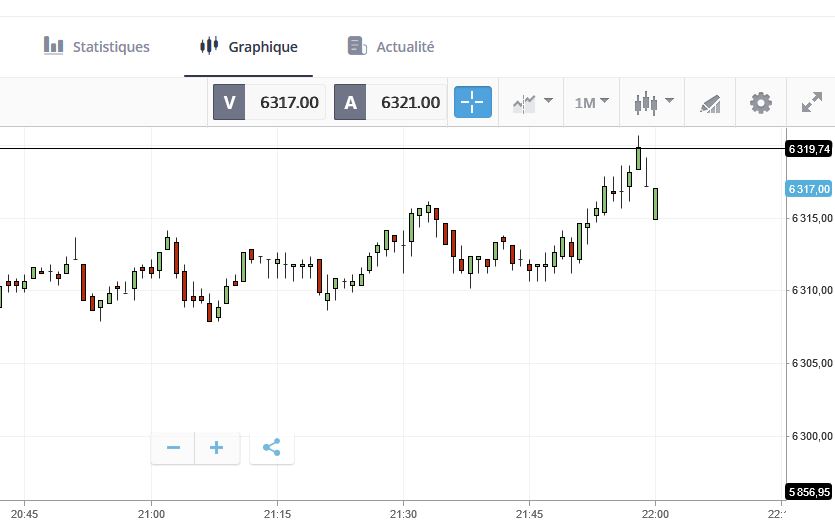Expand the candlestick chart type dropdown
The image size is (835, 526).
[653, 102]
